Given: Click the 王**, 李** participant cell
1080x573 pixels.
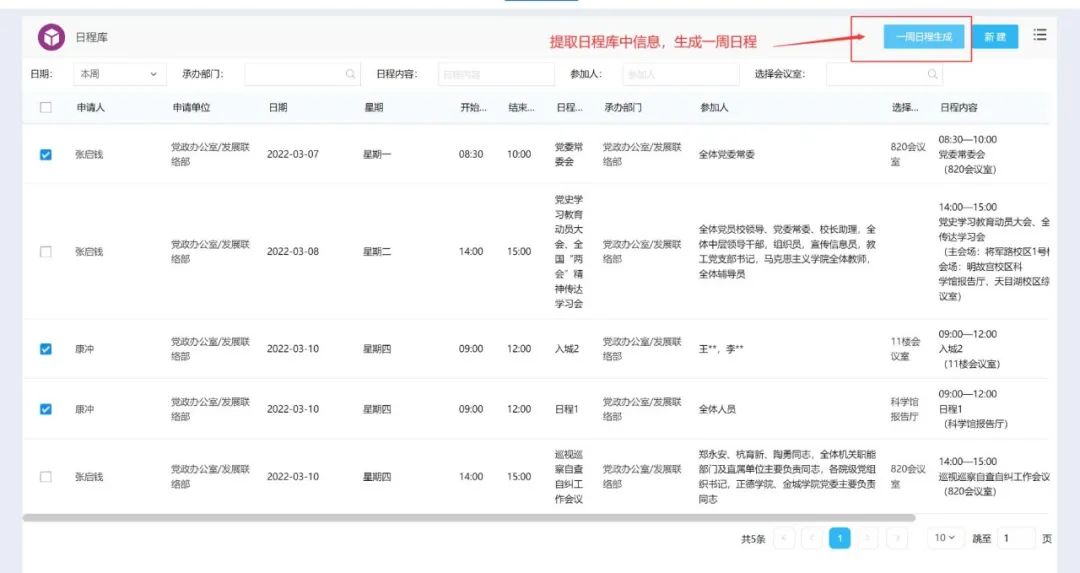Looking at the screenshot, I should coord(721,349).
